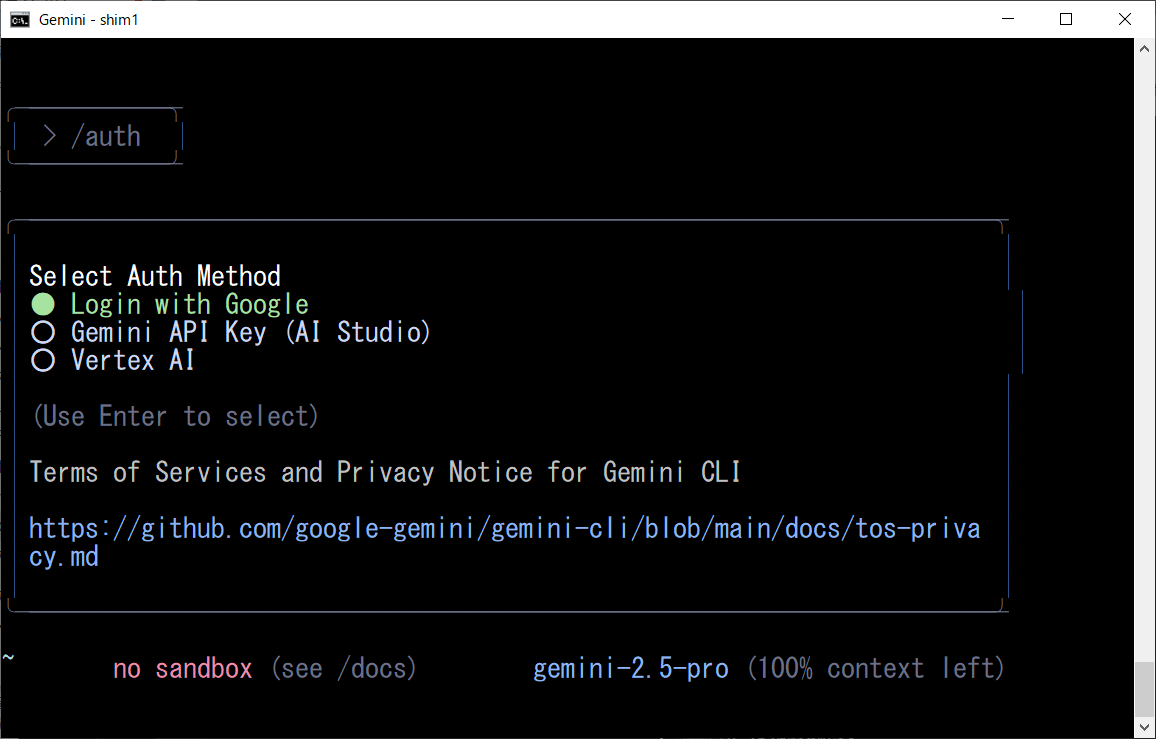Image resolution: width=1156 pixels, height=739 pixels.
Task: Click the /auth command prompt box
Action: point(95,136)
